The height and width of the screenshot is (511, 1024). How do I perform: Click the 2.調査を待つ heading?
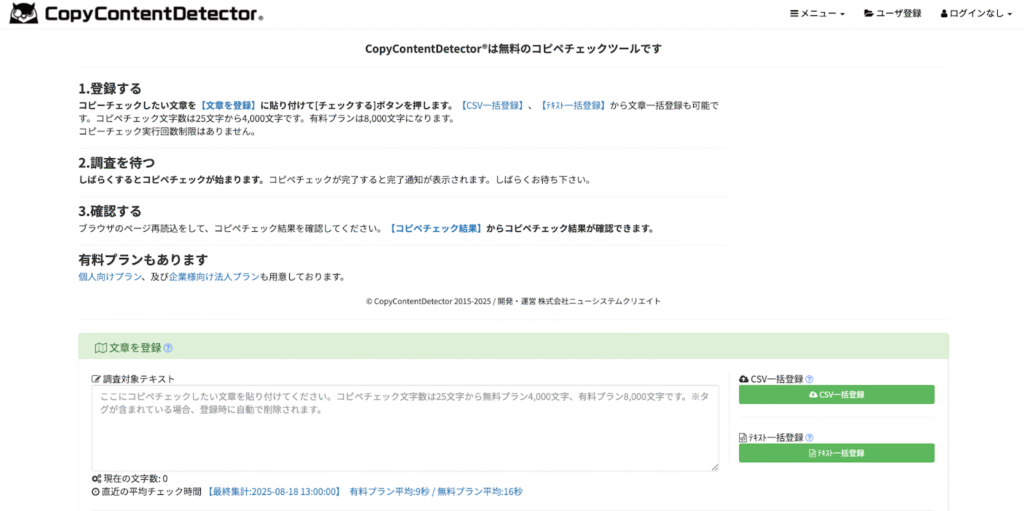click(117, 163)
